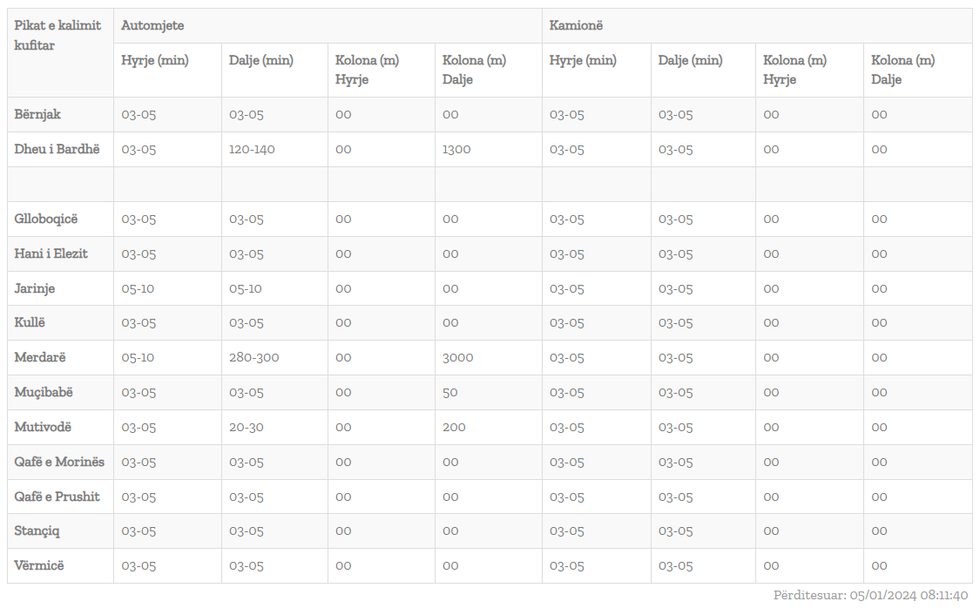980x608 pixels.
Task: Click the 20-30 exit time for Mutivodë
Action: (246, 427)
